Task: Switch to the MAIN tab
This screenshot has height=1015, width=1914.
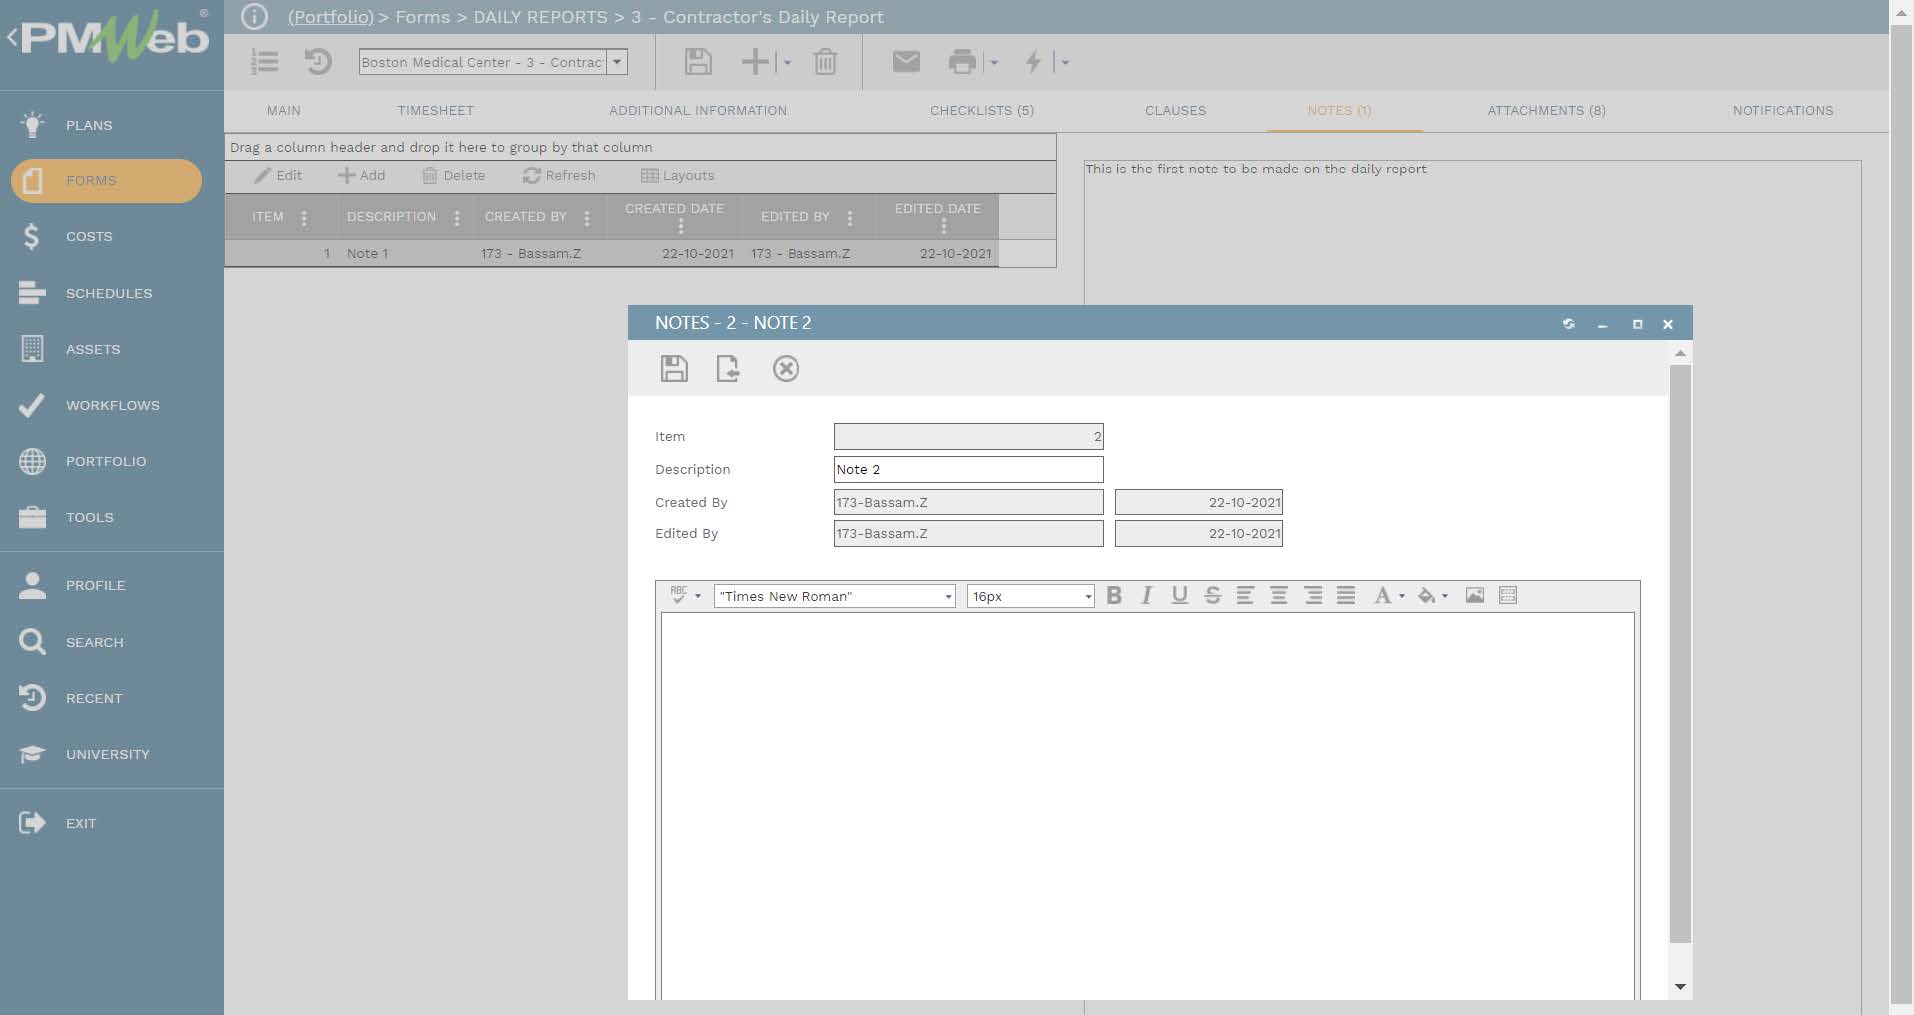Action: tap(284, 110)
